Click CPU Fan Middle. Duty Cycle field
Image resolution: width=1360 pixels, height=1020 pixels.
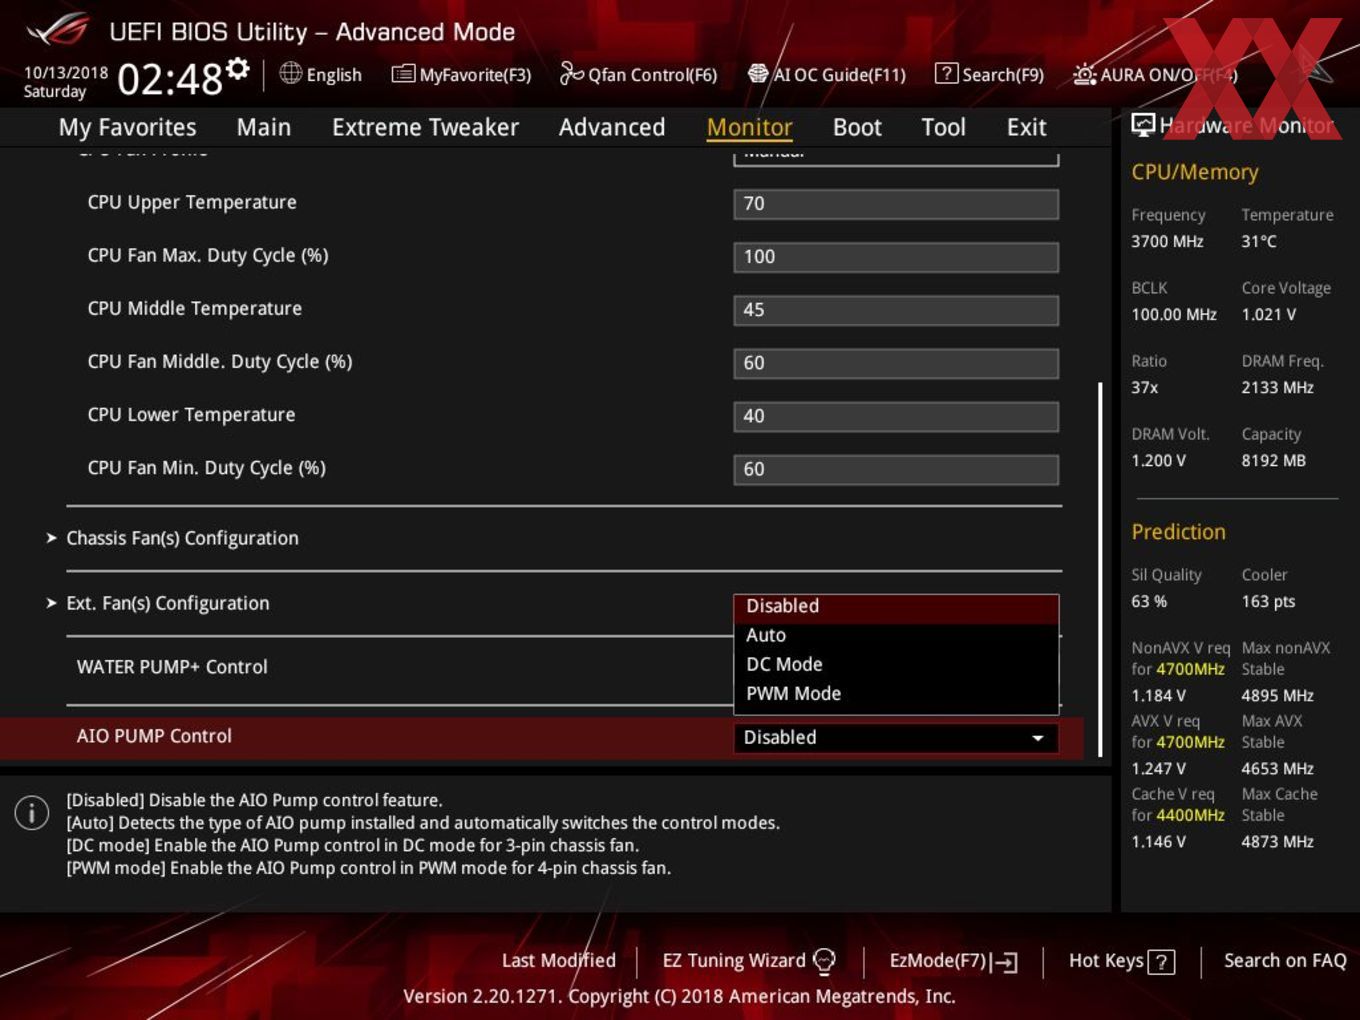coord(896,363)
